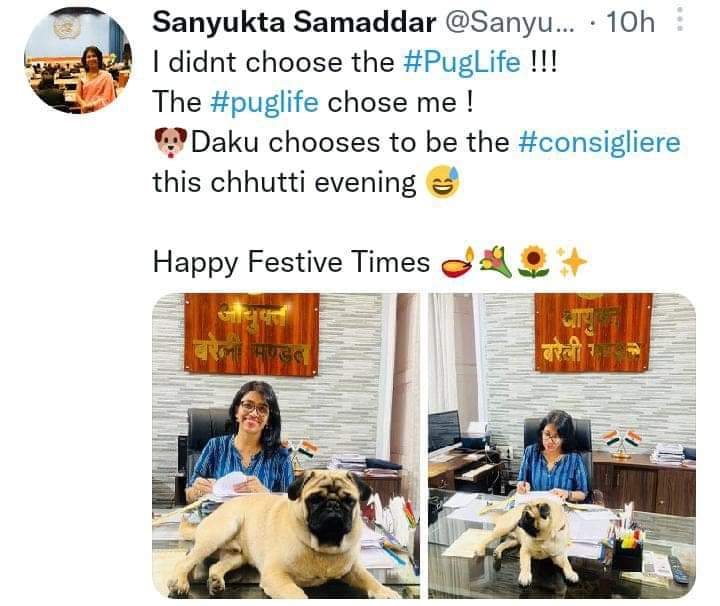Image resolution: width=720 pixels, height=606 pixels.
Task: Click the text 'this chhutti evening'
Action: pos(284,183)
